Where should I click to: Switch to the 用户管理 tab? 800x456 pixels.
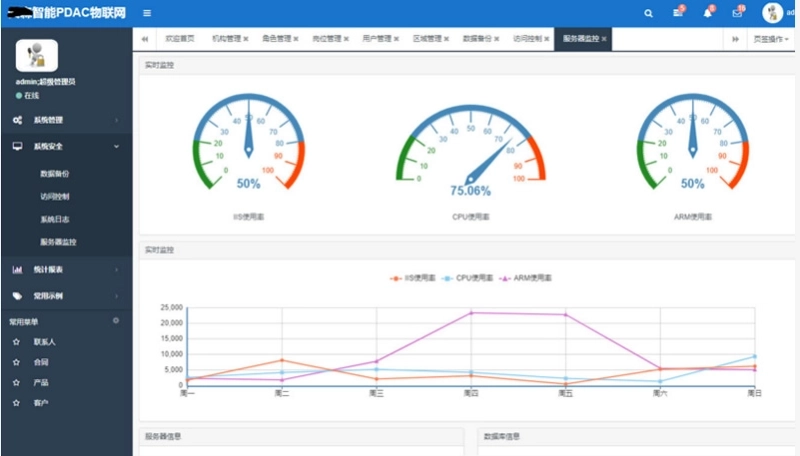click(377, 39)
